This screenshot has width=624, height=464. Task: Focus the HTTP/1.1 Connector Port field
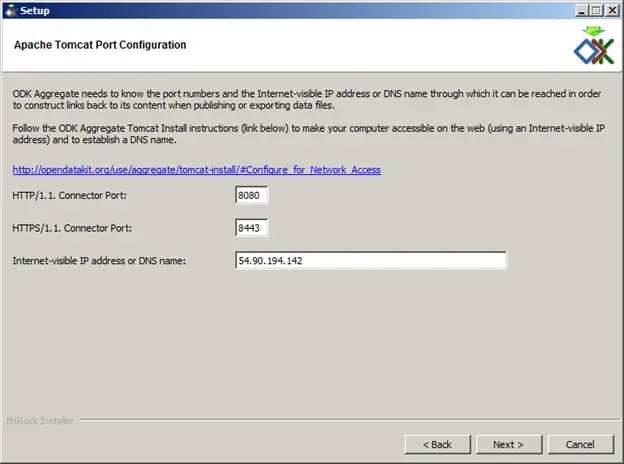(x=252, y=195)
